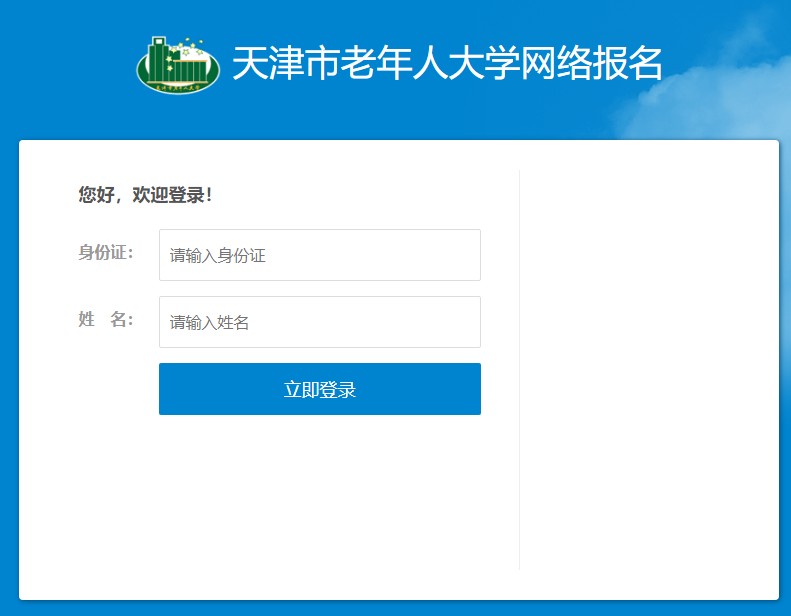Click the university emblem logo
The image size is (791, 616).
click(178, 65)
